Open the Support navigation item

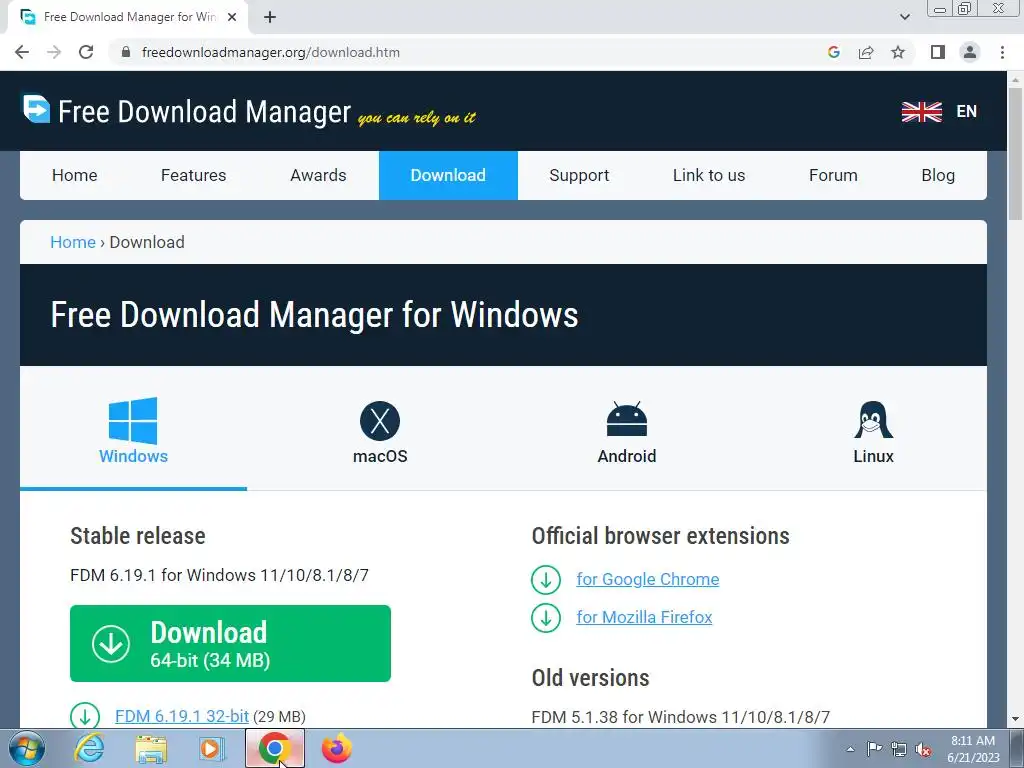pos(579,175)
